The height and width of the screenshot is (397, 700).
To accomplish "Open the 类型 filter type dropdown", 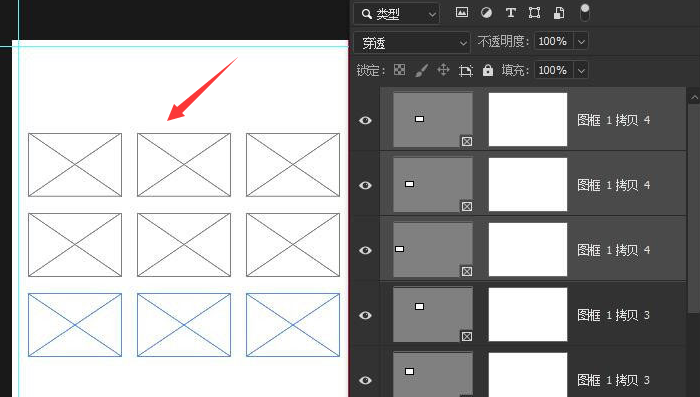I will (396, 14).
